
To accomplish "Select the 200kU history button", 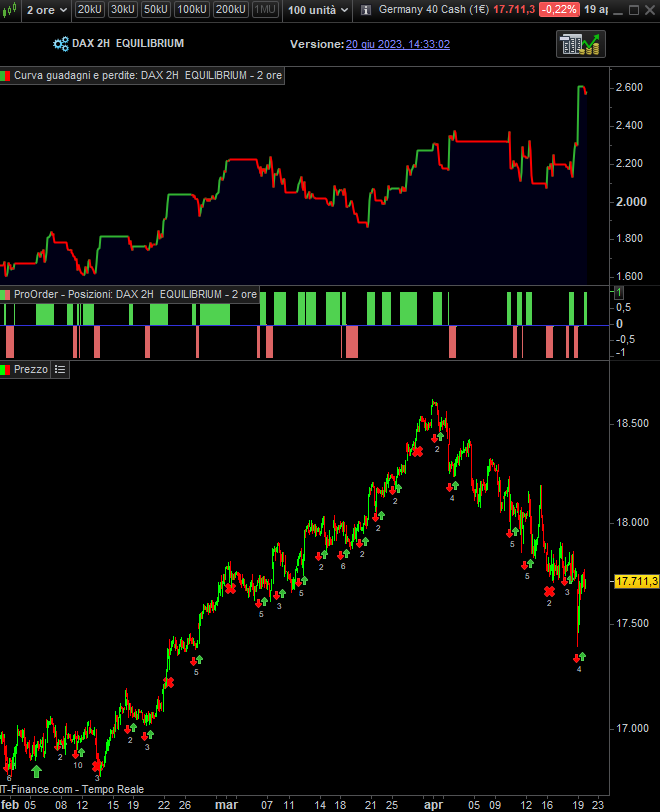I will click(231, 9).
